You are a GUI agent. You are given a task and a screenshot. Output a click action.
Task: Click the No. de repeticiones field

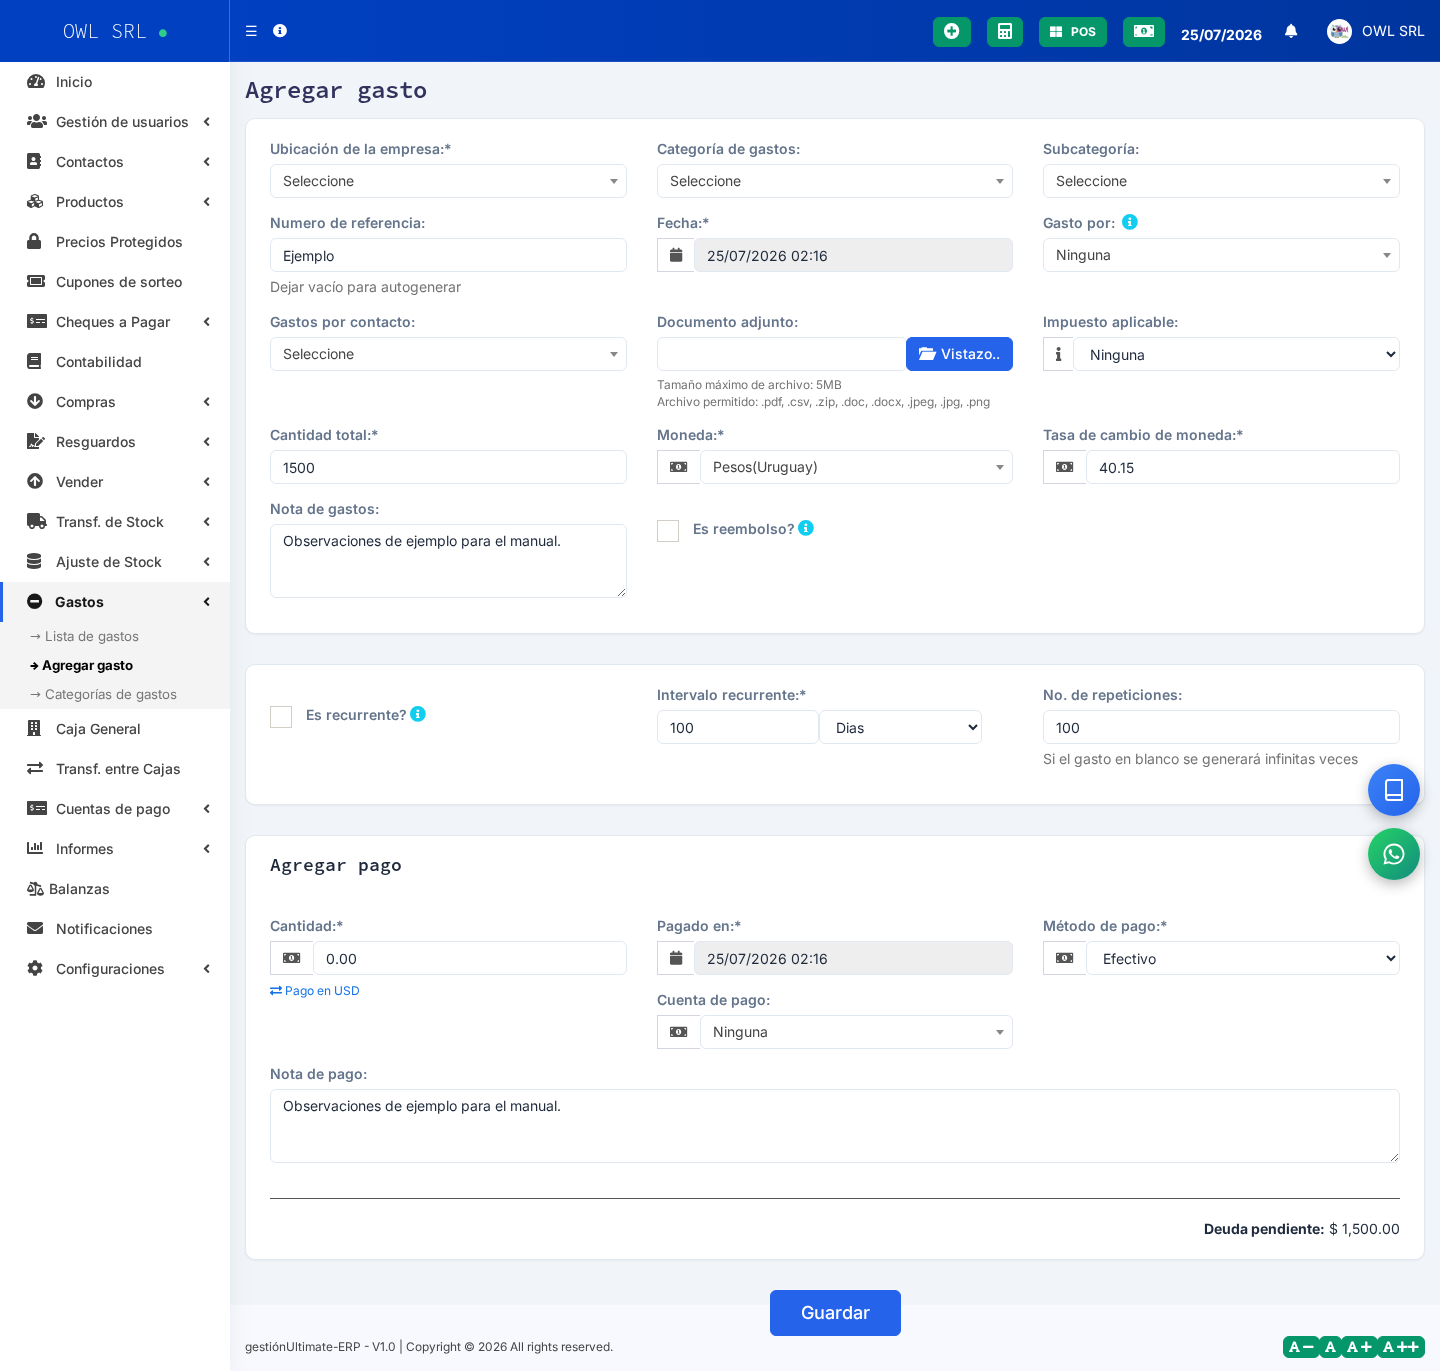pyautogui.click(x=1221, y=727)
